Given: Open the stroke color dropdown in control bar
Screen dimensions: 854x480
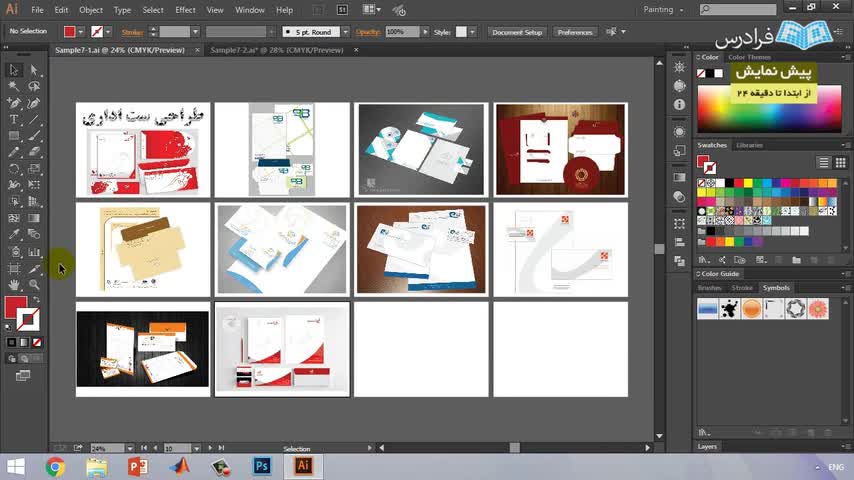Looking at the screenshot, I should pyautogui.click(x=108, y=32).
